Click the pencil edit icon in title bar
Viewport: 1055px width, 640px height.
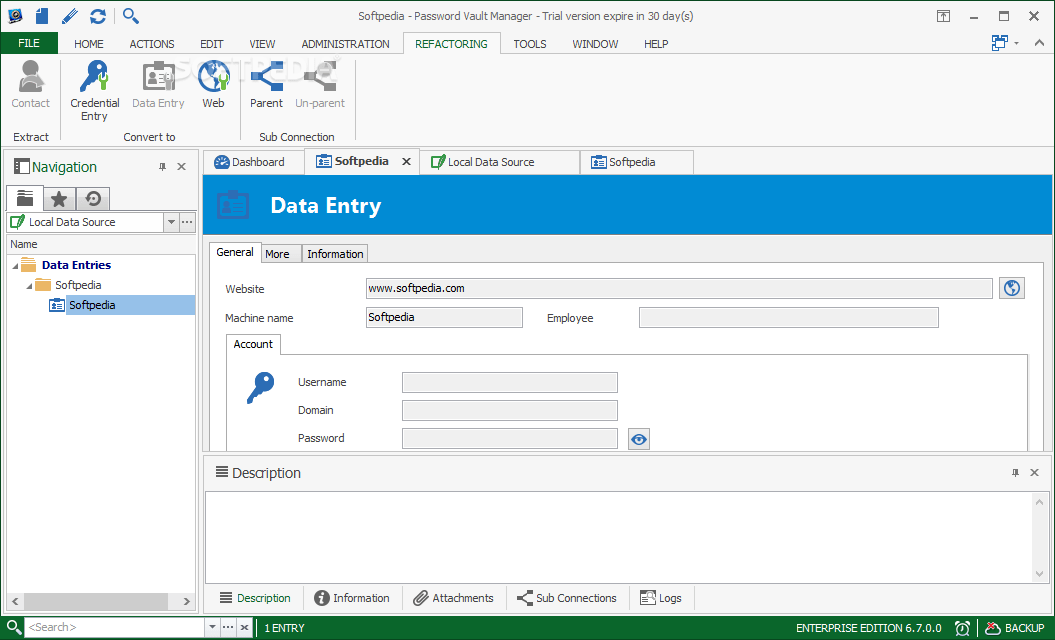point(69,15)
